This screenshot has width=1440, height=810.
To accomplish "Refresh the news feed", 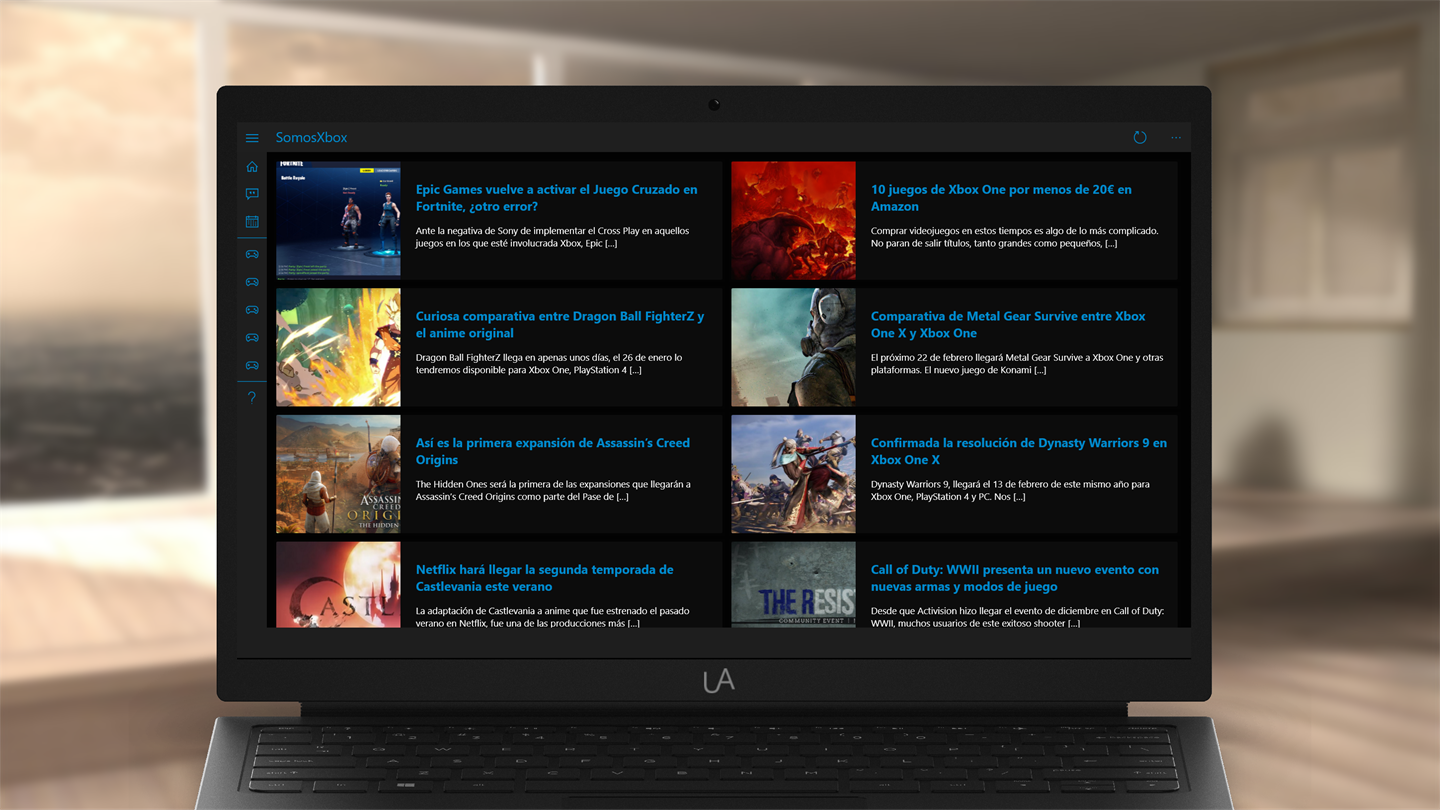I will tap(1140, 138).
